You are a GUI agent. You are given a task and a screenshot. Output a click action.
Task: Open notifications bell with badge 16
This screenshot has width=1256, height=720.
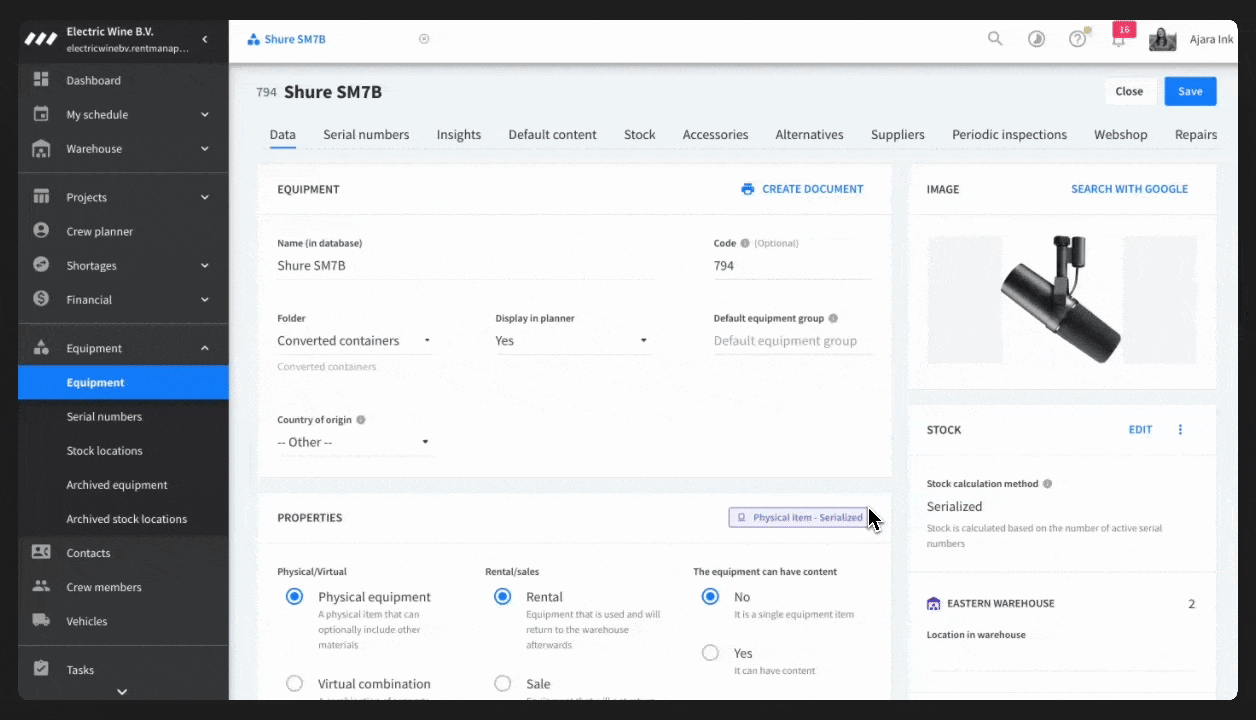(1120, 38)
